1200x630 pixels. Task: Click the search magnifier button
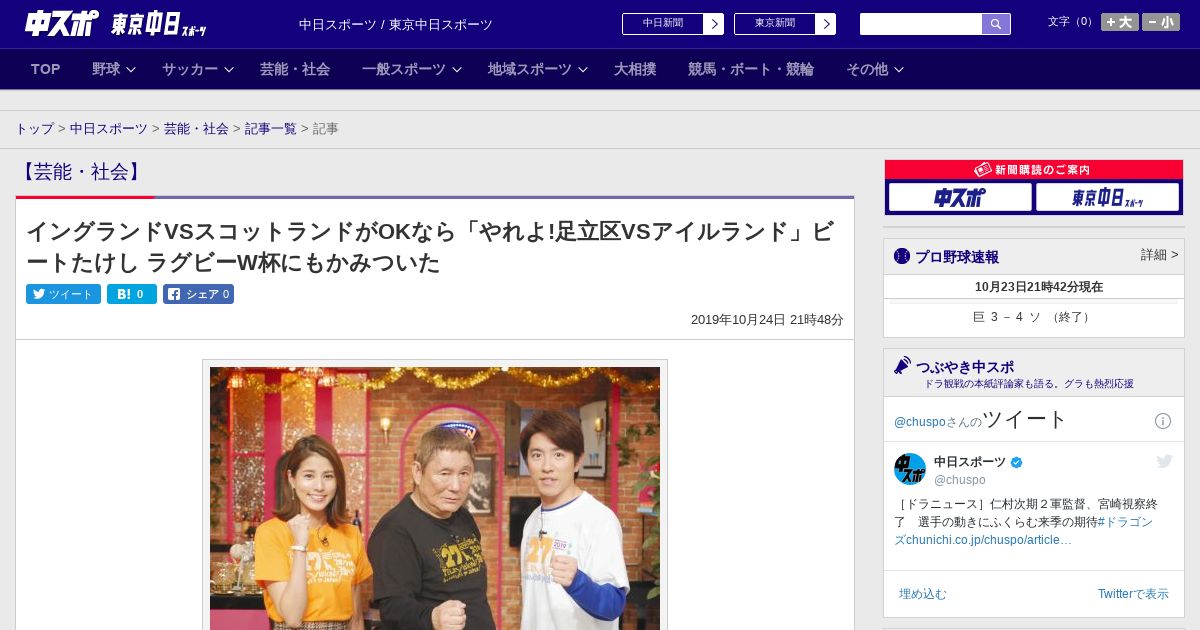(996, 24)
